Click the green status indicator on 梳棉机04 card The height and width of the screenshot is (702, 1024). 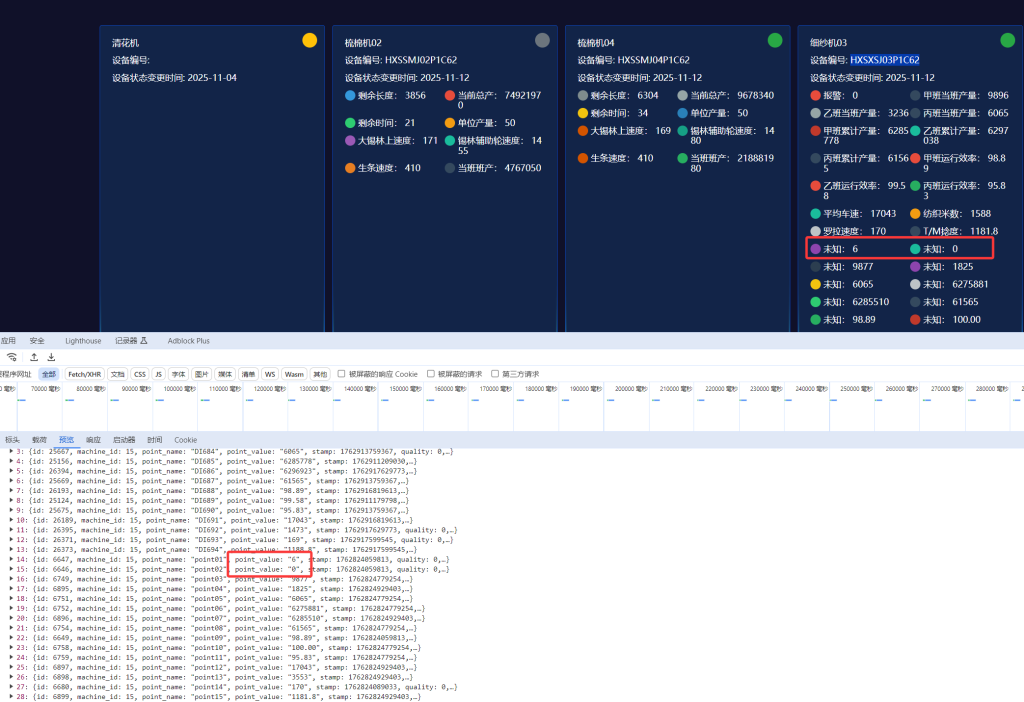[x=775, y=41]
